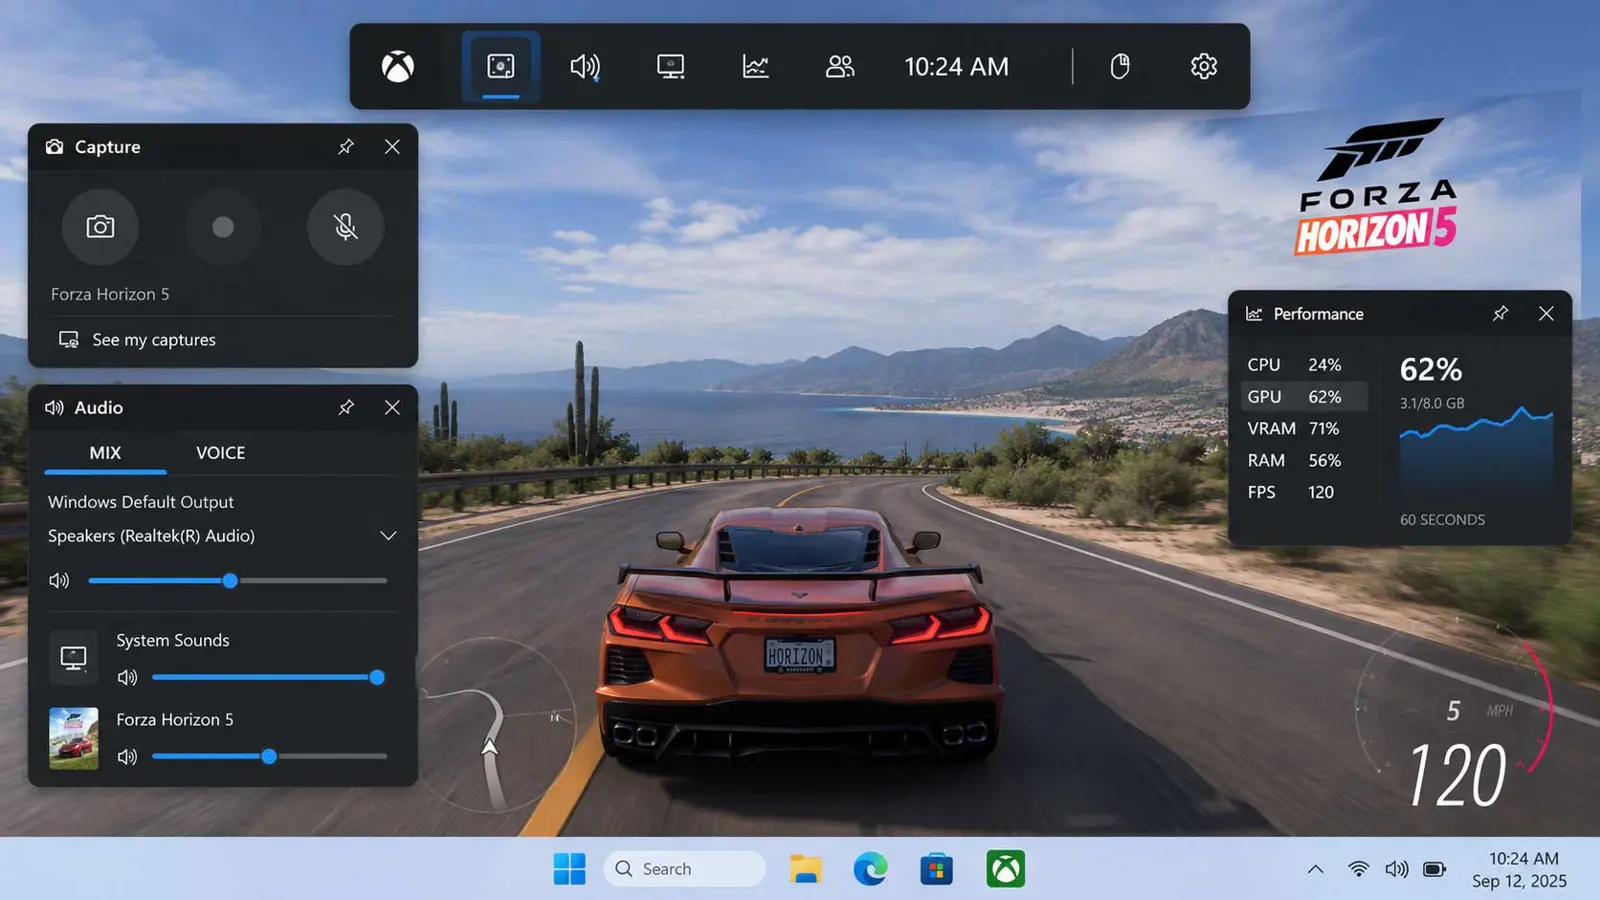Viewport: 1600px width, 900px height.
Task: Toggle the Capture widget in Game Bar
Action: [501, 67]
